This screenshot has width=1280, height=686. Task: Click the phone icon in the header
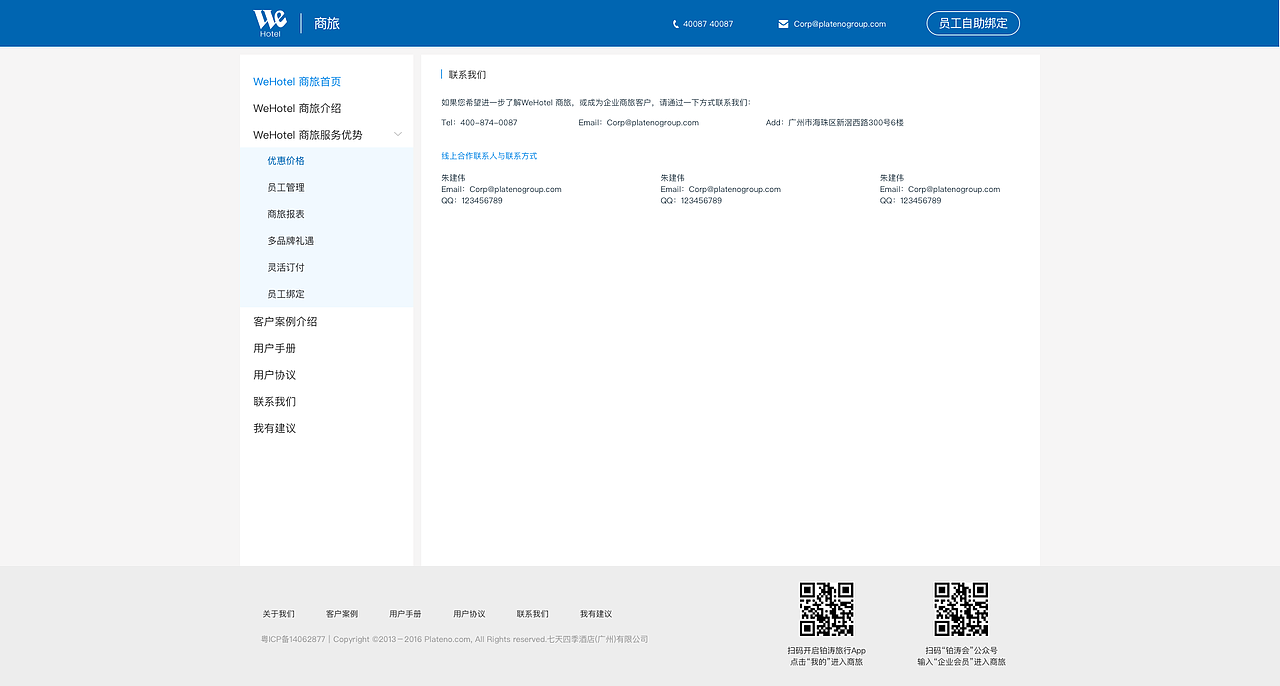tap(675, 23)
